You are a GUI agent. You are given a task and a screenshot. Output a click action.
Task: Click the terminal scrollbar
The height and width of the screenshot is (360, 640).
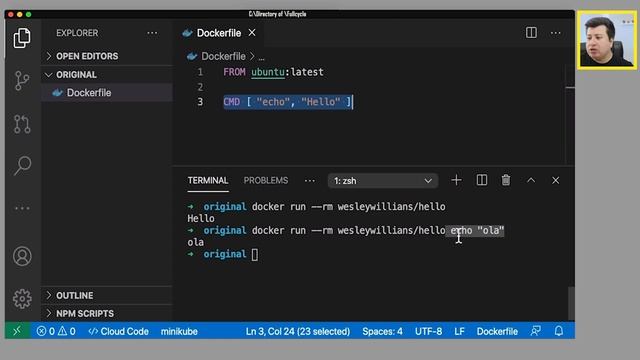coord(571,303)
